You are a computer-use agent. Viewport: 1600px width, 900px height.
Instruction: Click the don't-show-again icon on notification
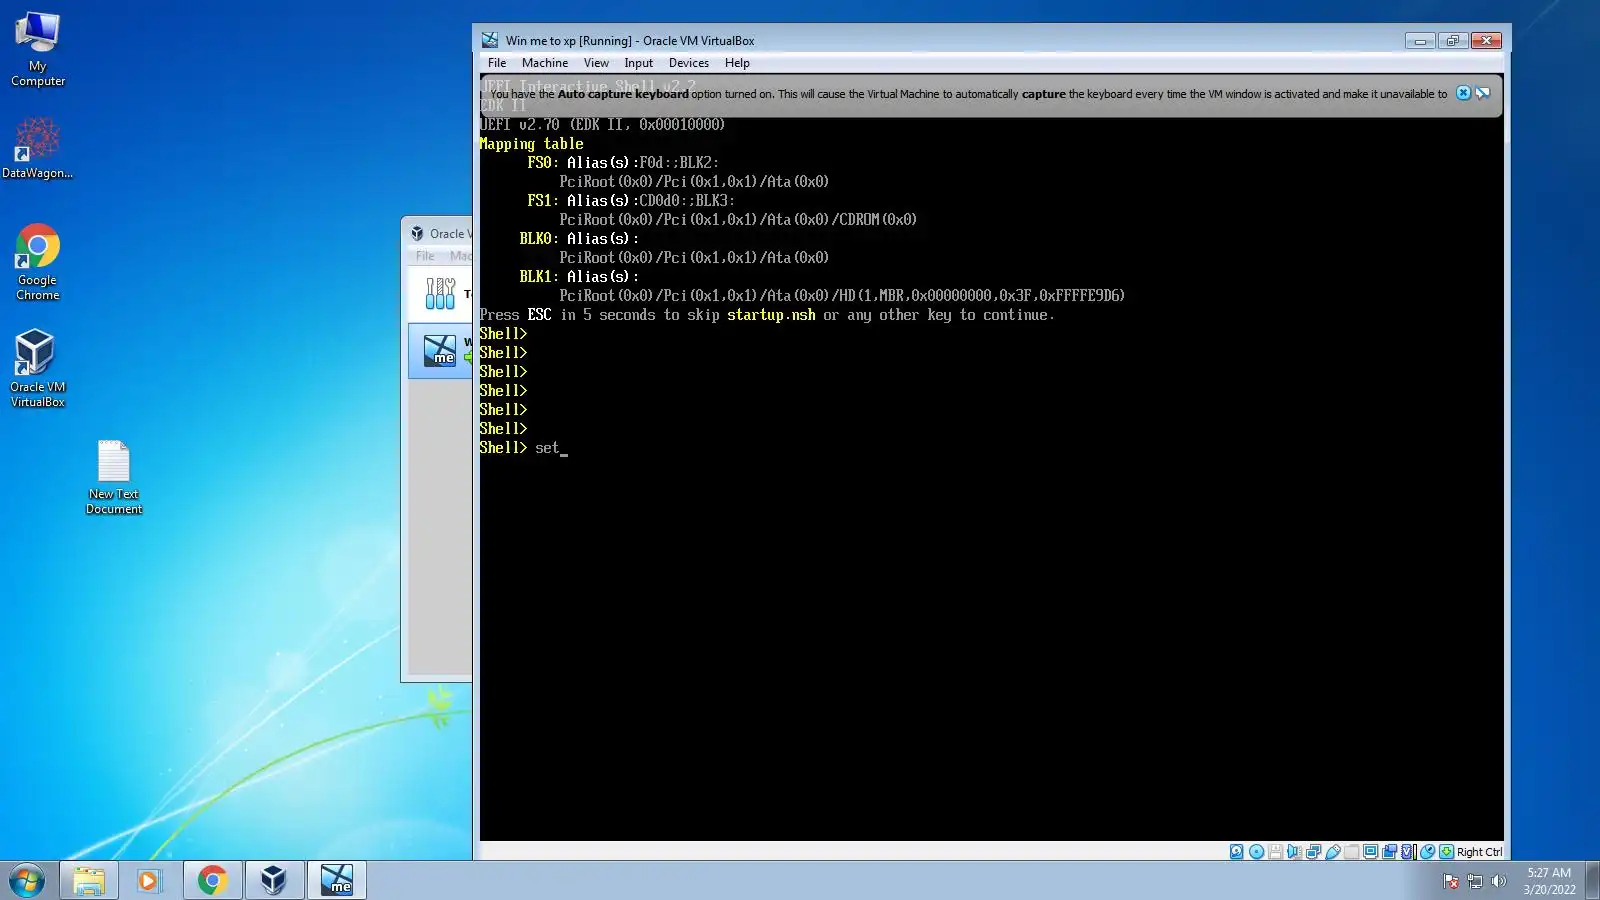click(x=1483, y=93)
